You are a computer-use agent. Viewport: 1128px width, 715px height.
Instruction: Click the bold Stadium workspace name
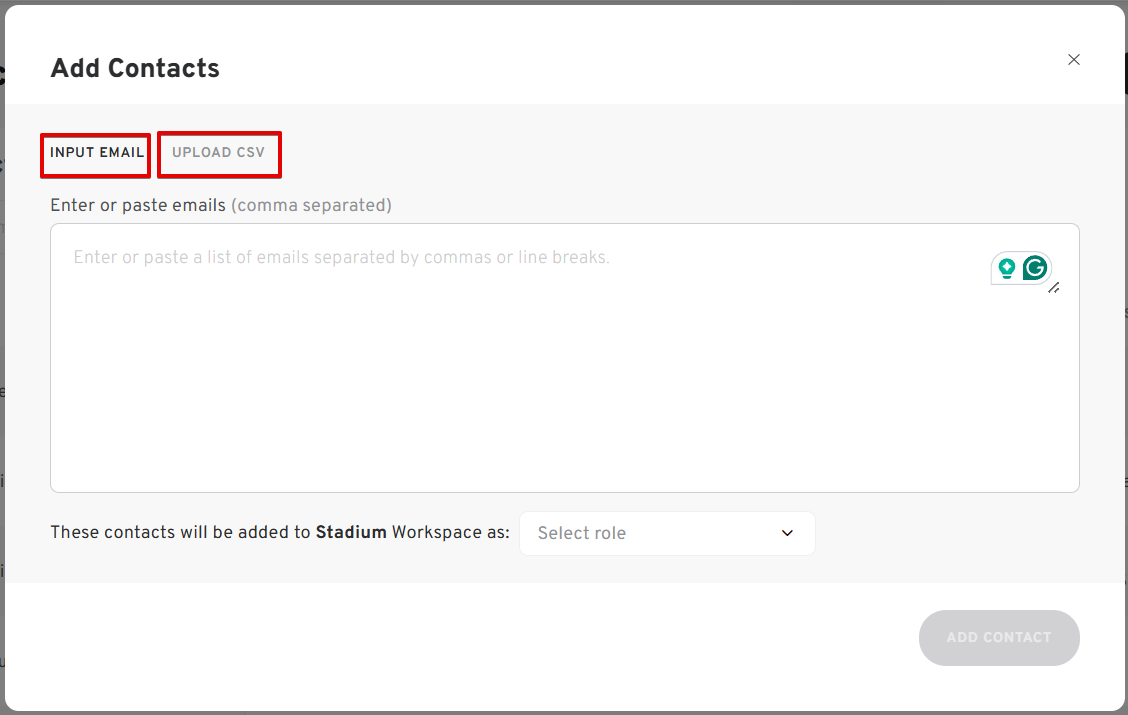351,532
